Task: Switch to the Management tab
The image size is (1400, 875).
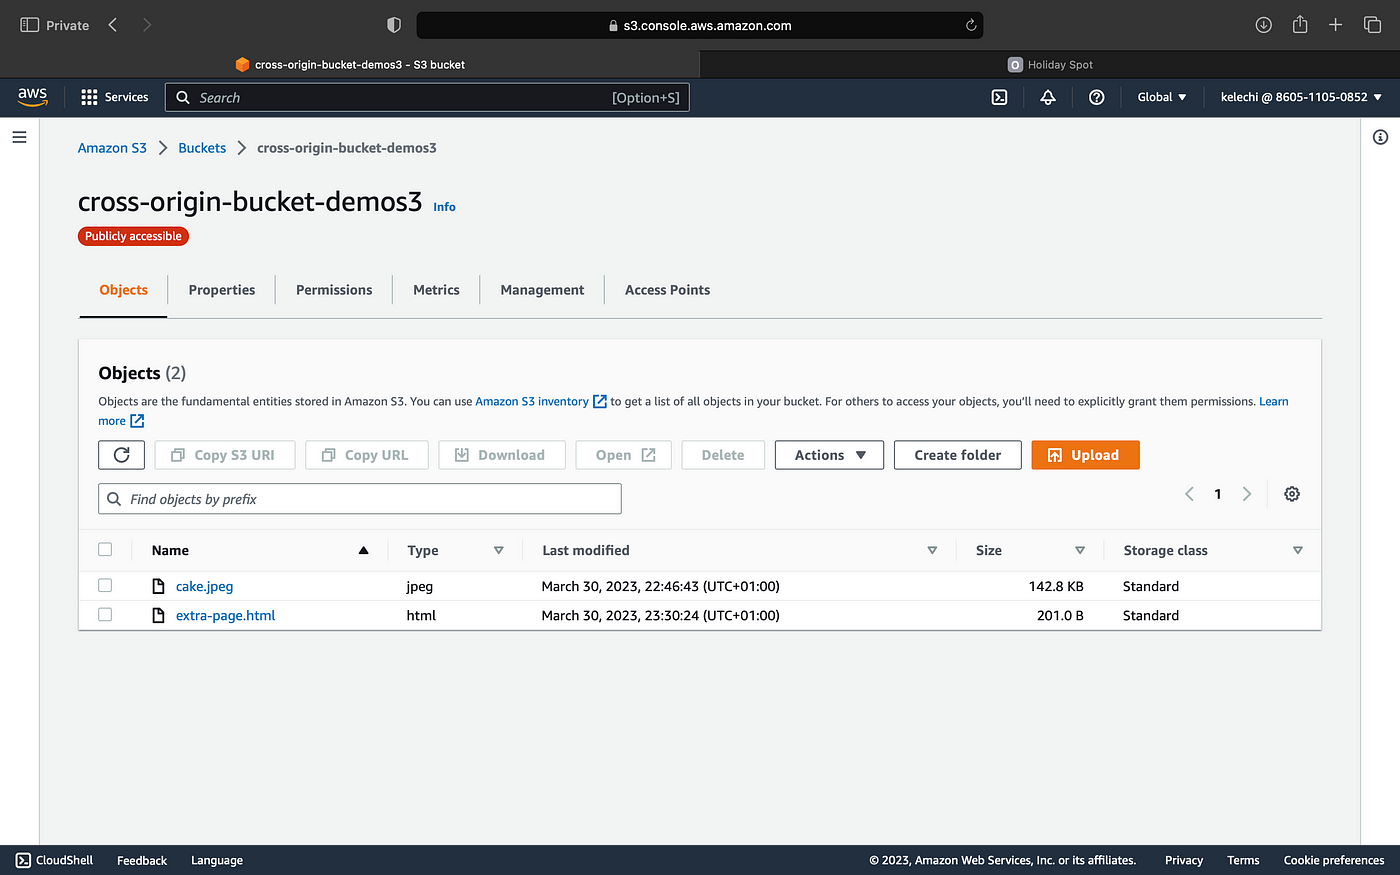Action: pyautogui.click(x=542, y=290)
